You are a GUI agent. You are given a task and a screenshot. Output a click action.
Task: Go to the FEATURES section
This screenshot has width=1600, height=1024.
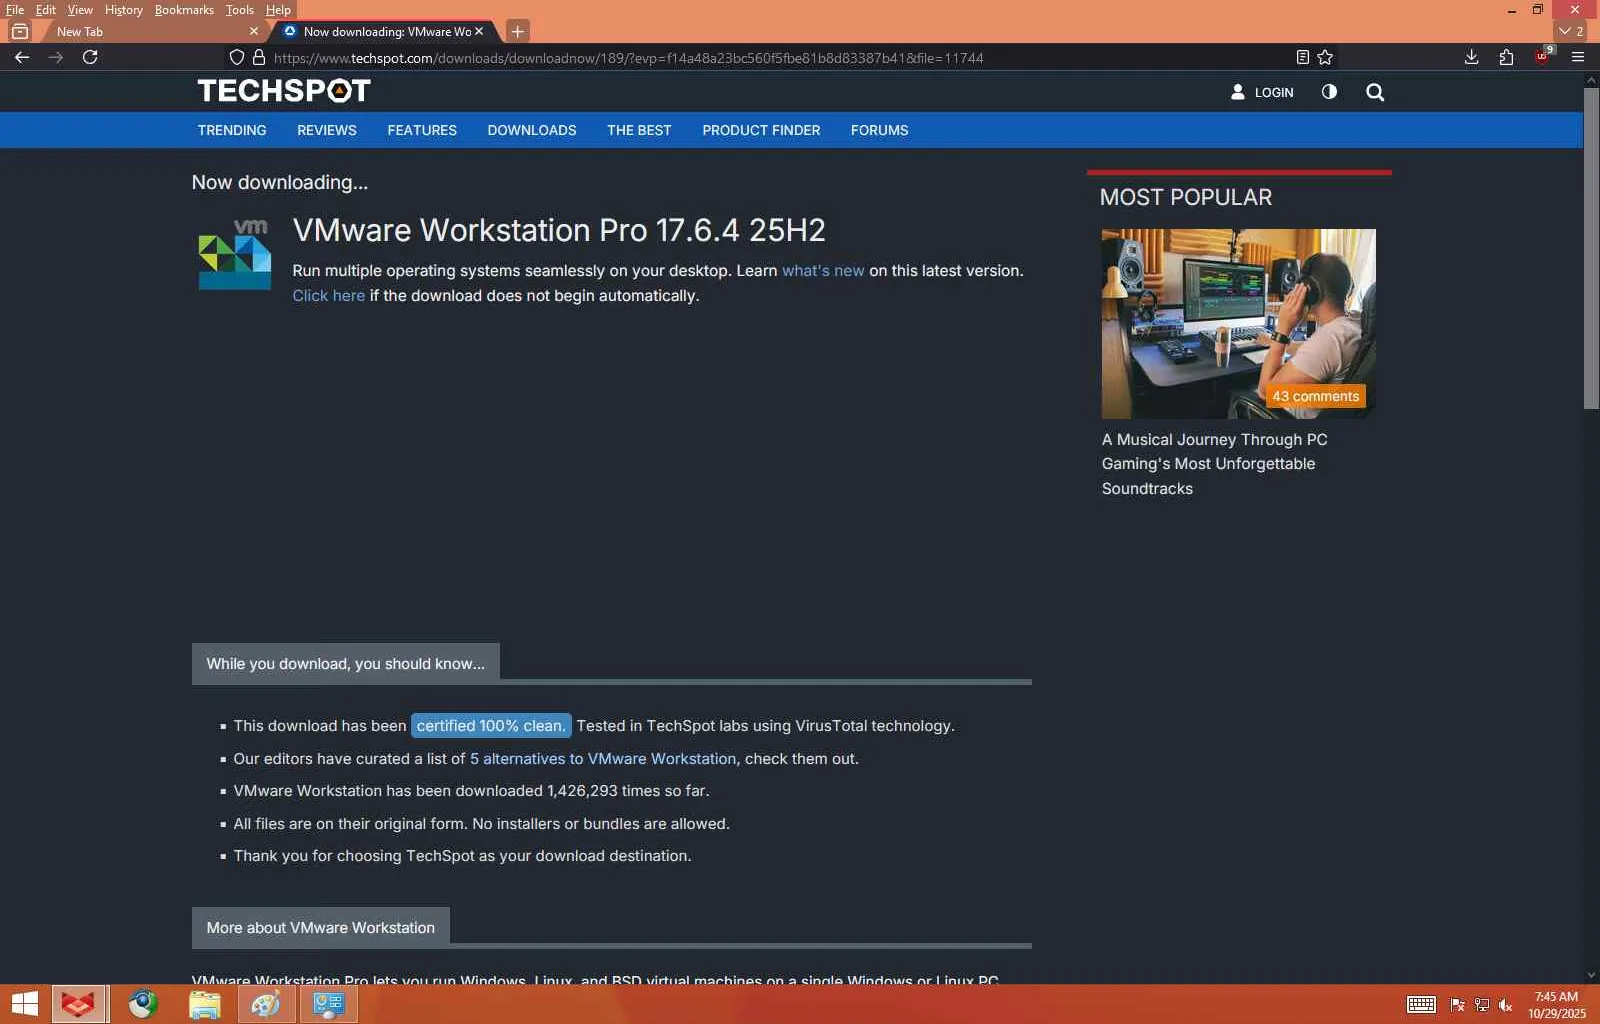coord(422,130)
